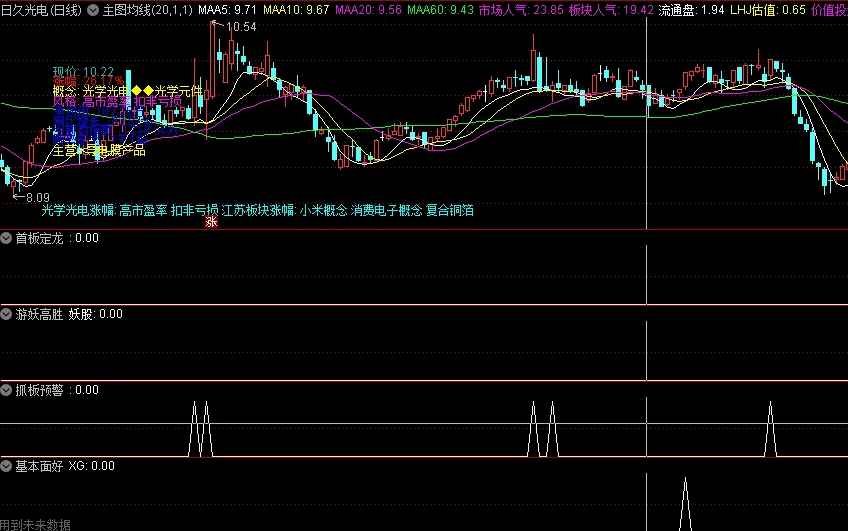Click the LHJ估值: 0.65 readout
The image size is (848, 531).
(768, 10)
